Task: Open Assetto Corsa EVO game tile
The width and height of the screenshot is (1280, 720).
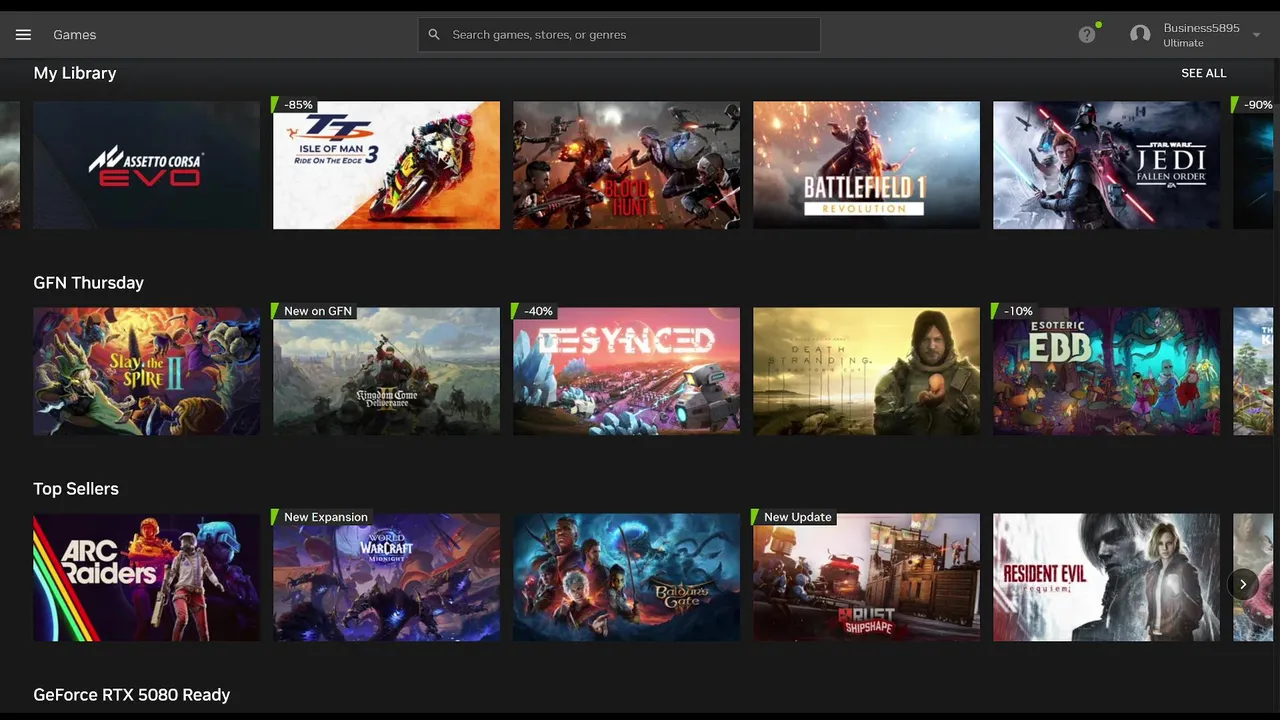Action: (x=147, y=165)
